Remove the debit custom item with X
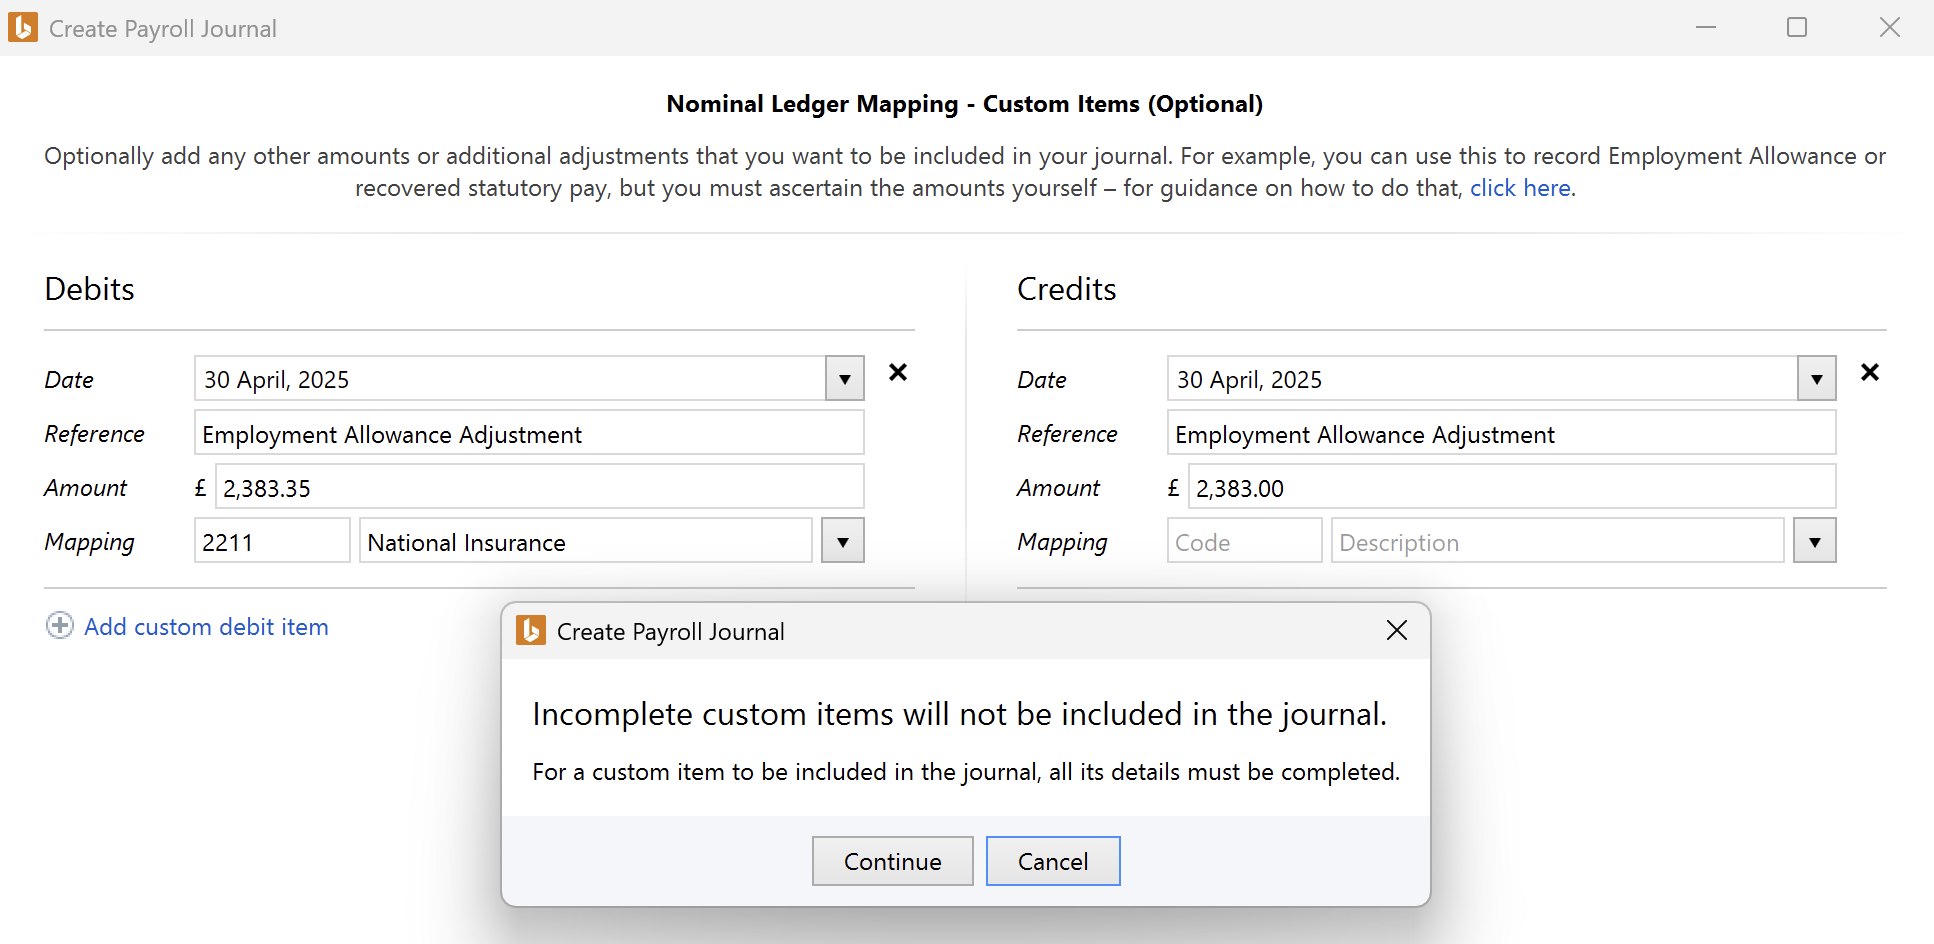 coord(898,372)
